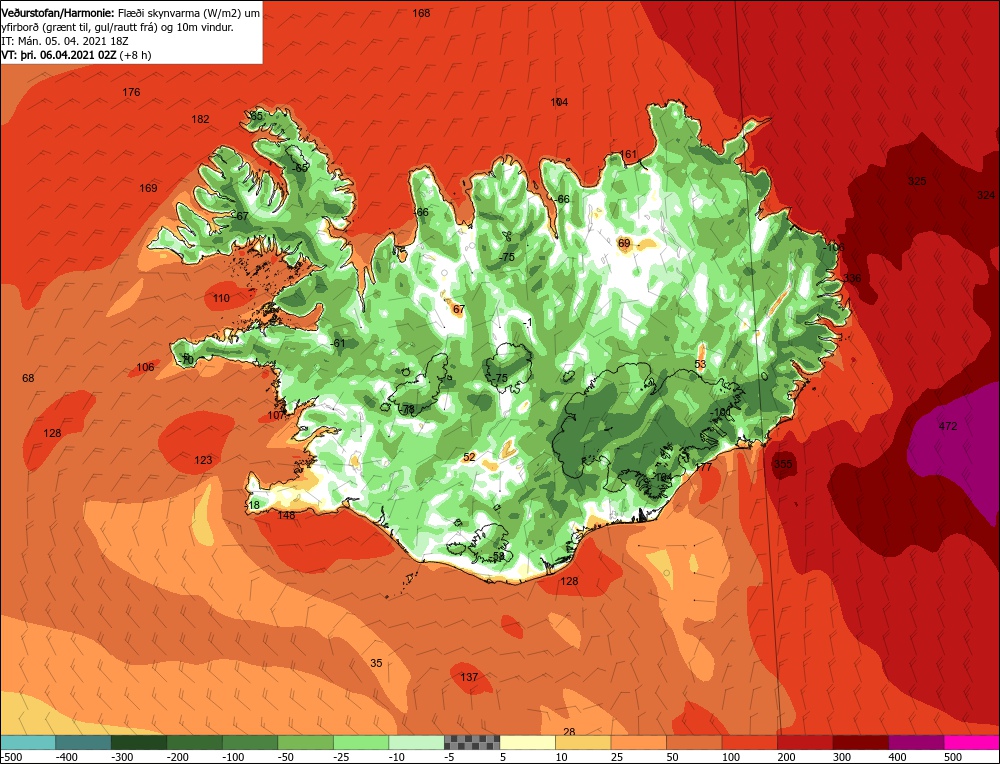The height and width of the screenshot is (764, 1000).
Task: Select the 'IT: Mán. 05. 04. 2021 18Z' line
Action: tap(65, 41)
